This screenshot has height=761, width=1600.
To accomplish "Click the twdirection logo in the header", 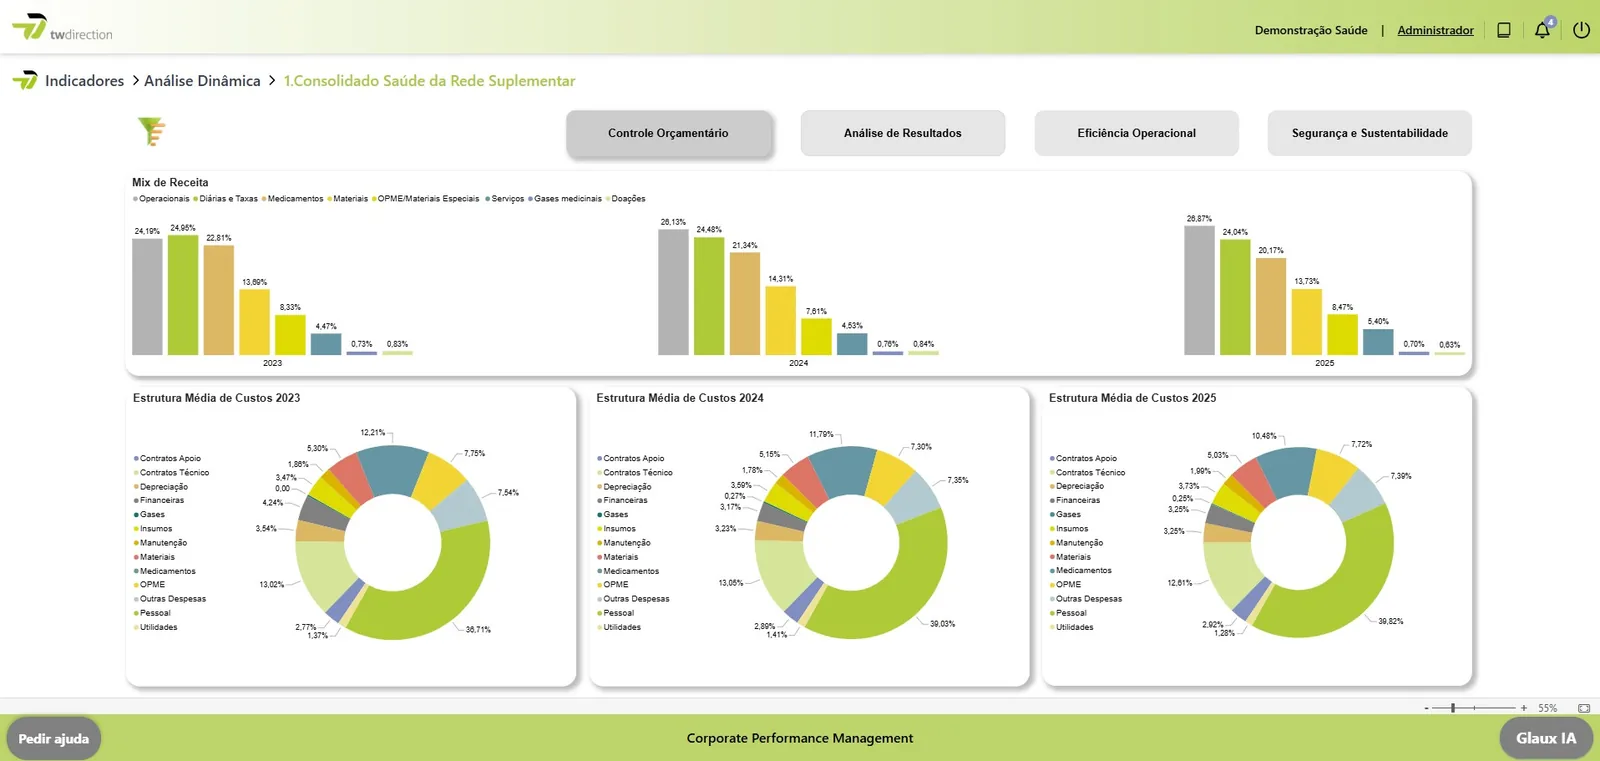I will coord(62,28).
